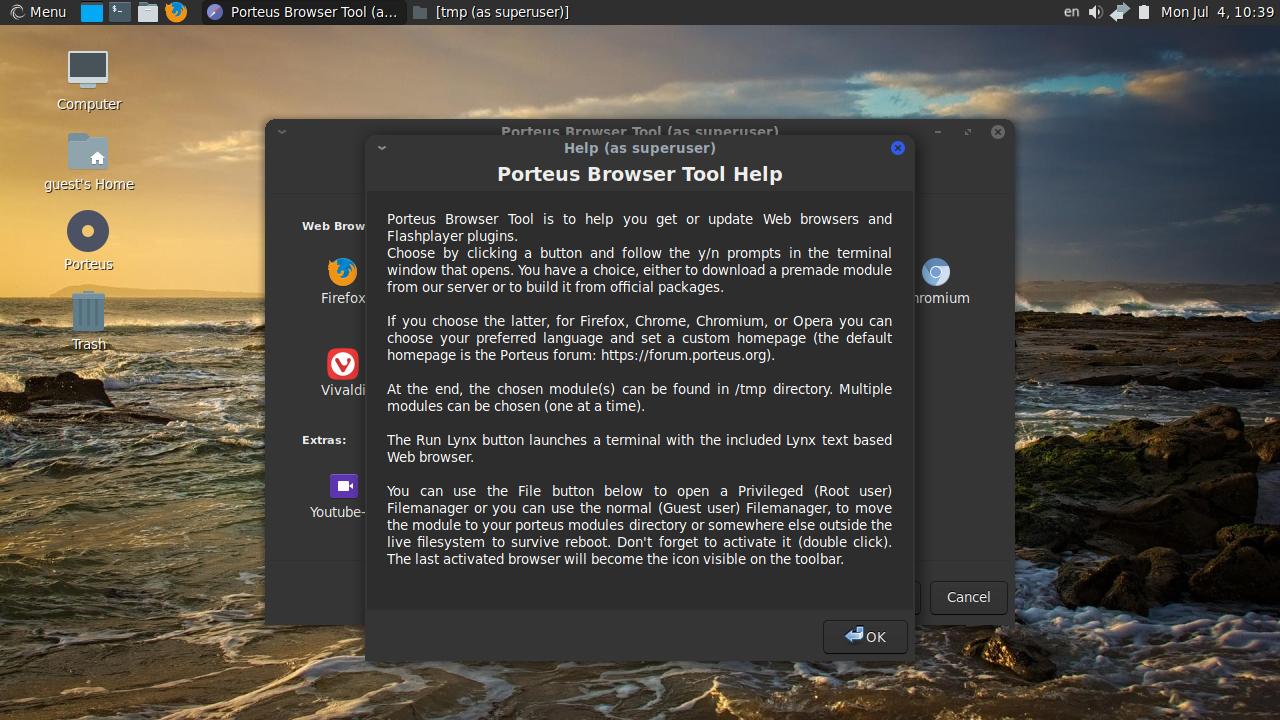Image resolution: width=1280 pixels, height=720 pixels.
Task: Click Cancel in Porteus Browser Tool
Action: (968, 597)
